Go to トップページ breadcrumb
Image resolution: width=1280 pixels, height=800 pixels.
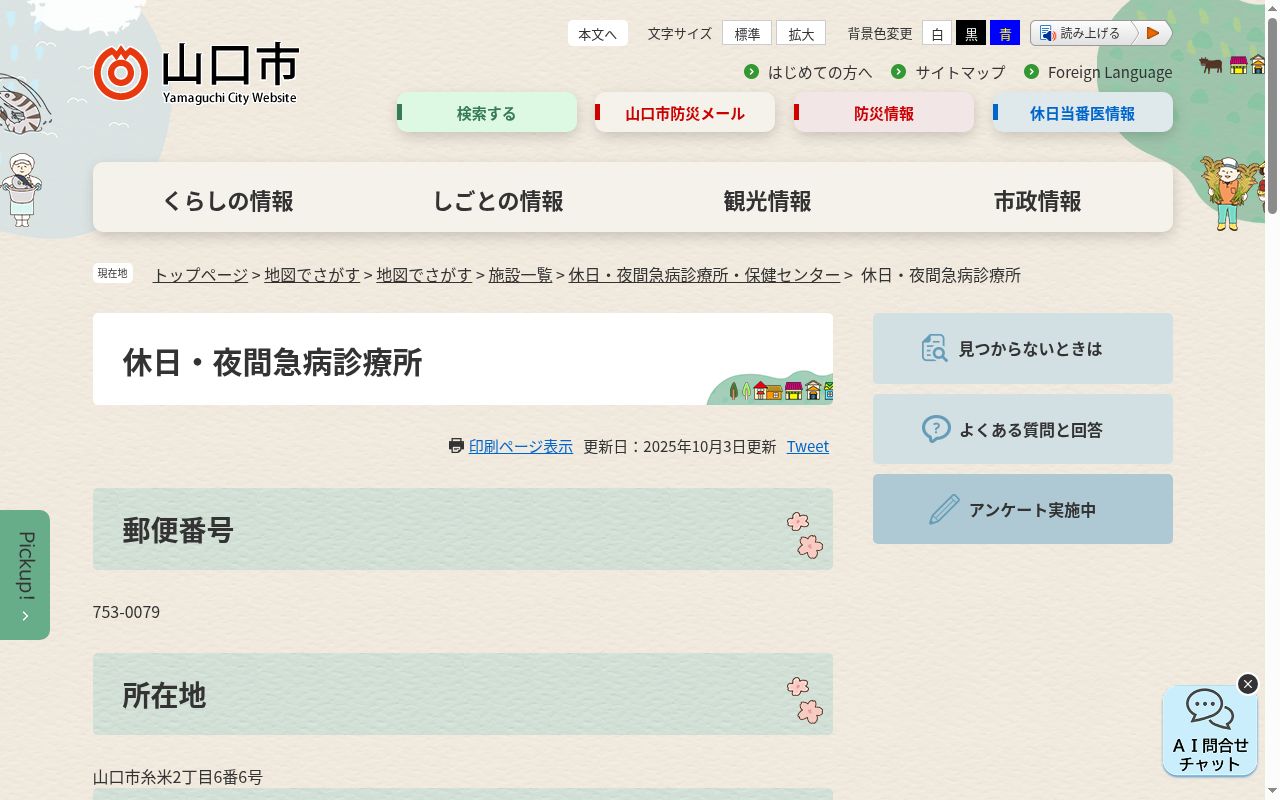pos(200,275)
